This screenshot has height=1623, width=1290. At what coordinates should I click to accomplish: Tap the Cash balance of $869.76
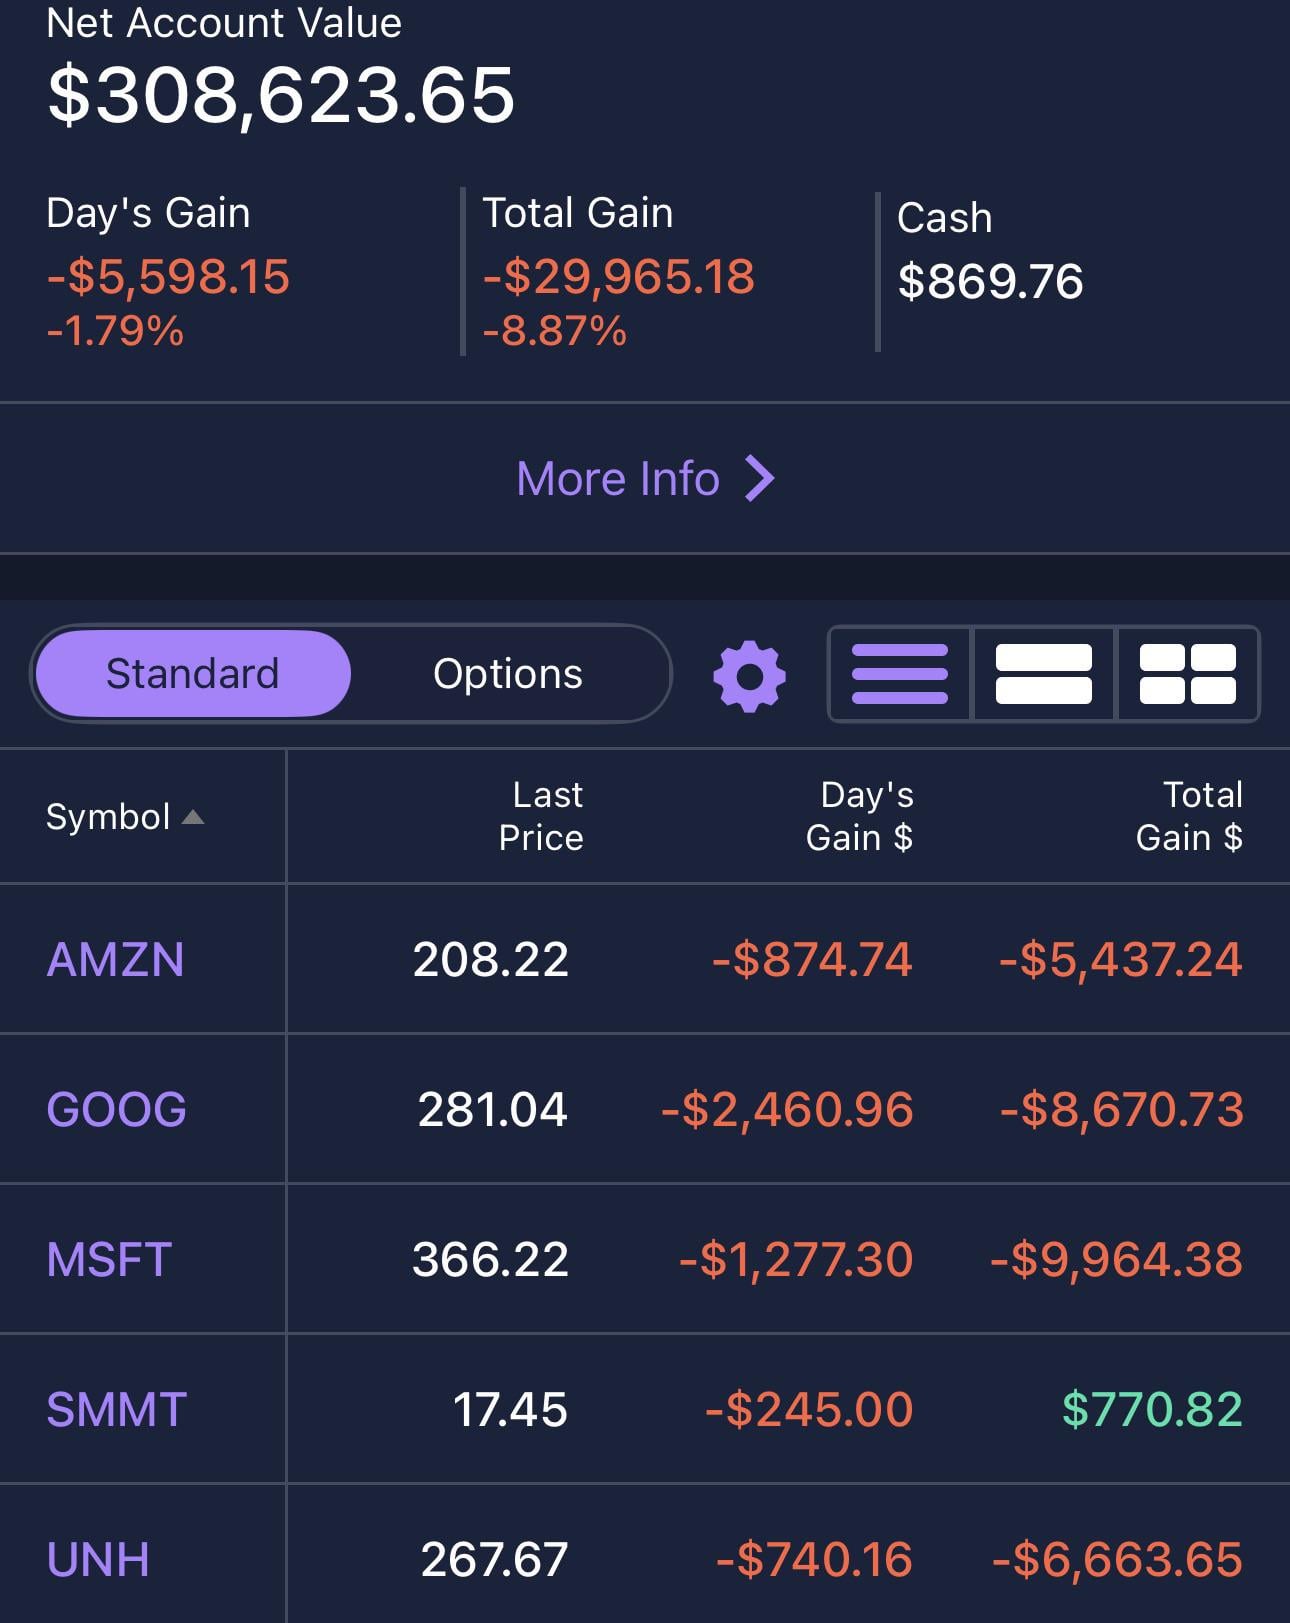click(x=990, y=281)
